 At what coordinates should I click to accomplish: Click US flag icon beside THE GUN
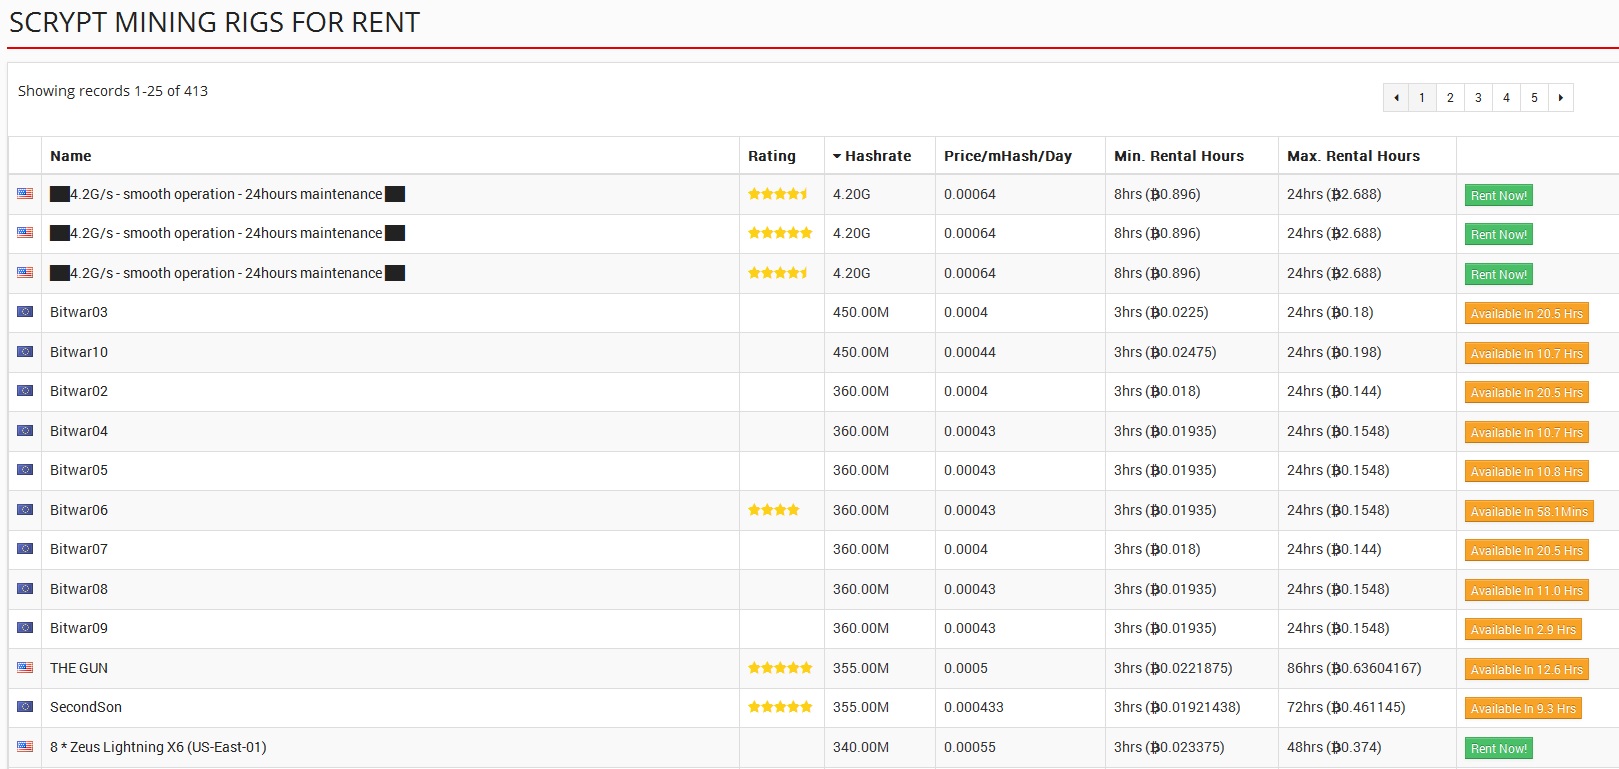[25, 667]
